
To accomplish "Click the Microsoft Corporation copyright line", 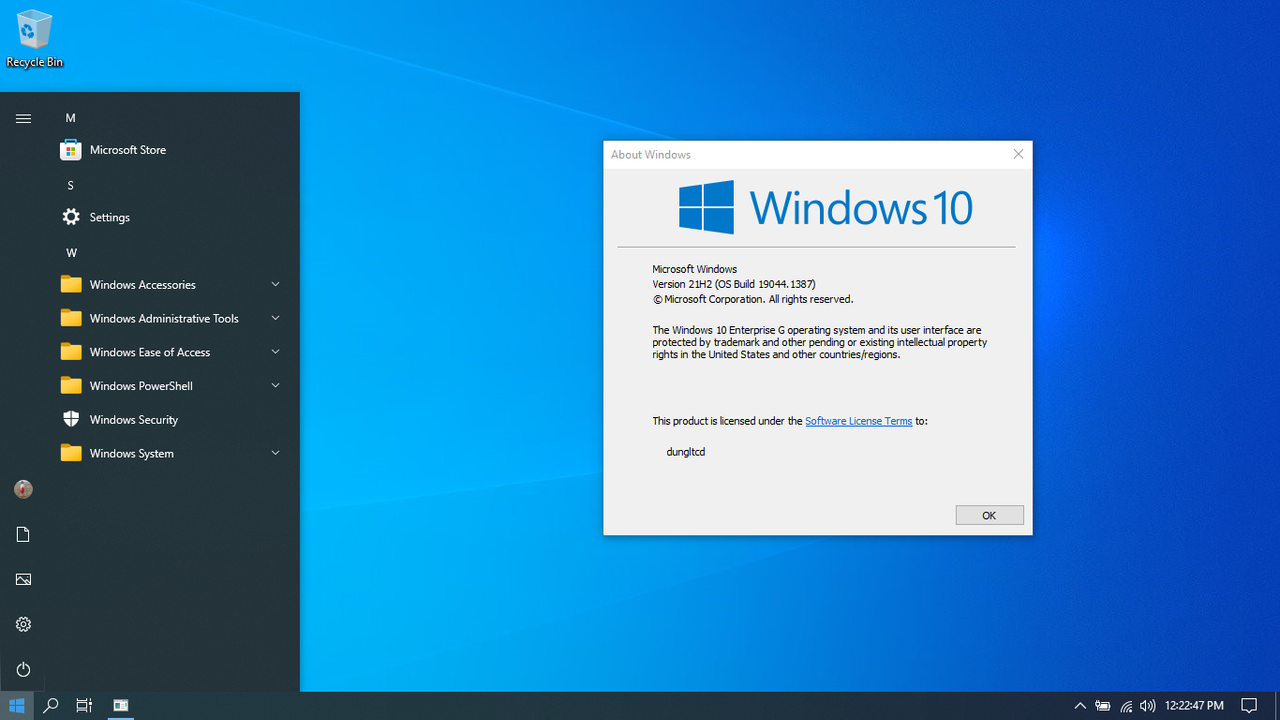I will click(x=752, y=299).
